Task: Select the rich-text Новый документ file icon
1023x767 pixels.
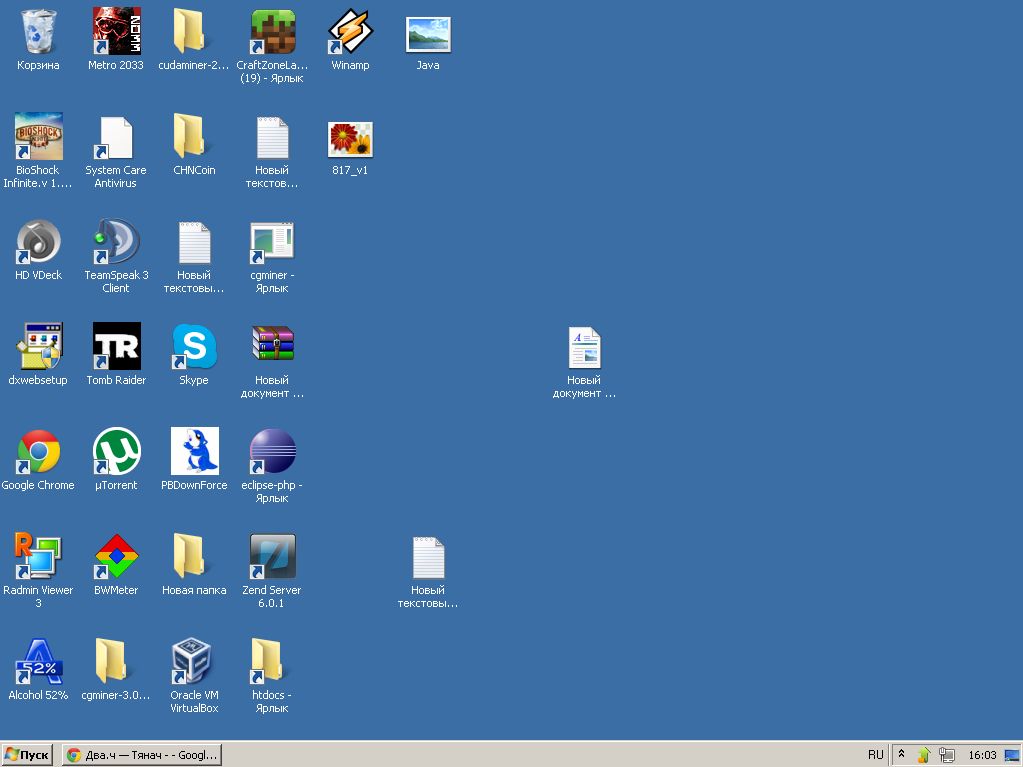Action: click(584, 348)
